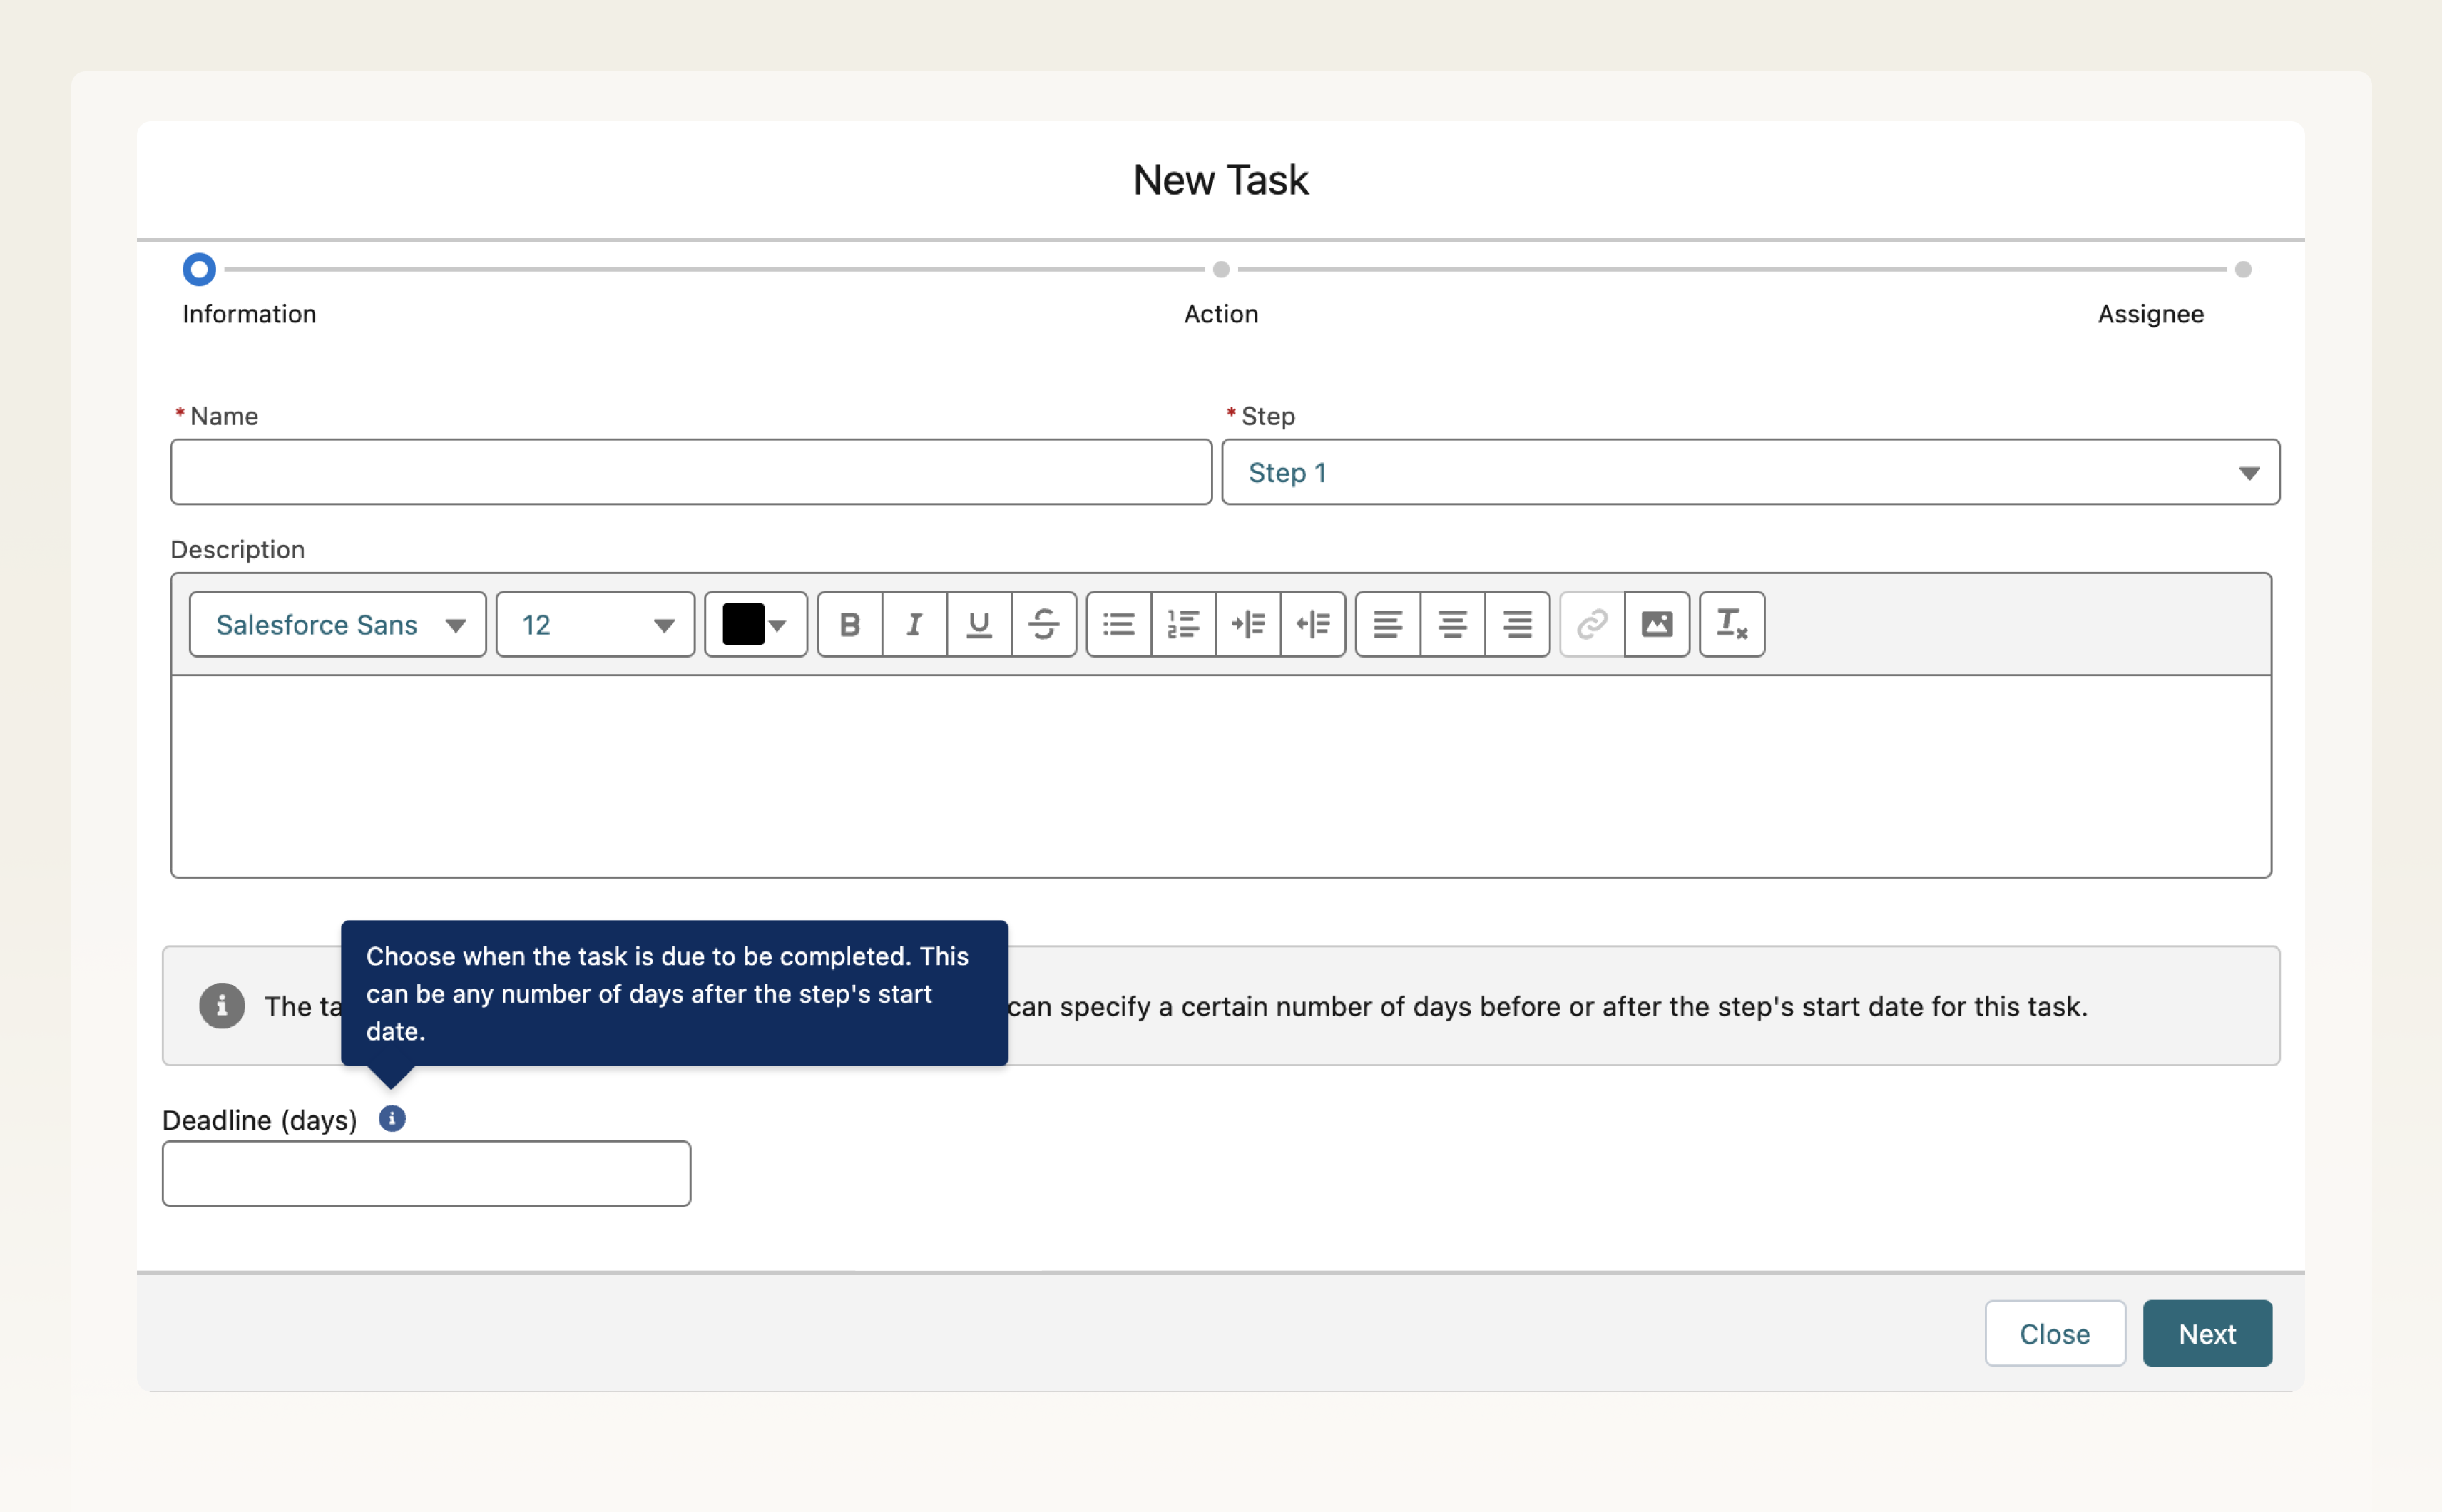The height and width of the screenshot is (1512, 2442).
Task: Center align the description text
Action: pos(1452,623)
